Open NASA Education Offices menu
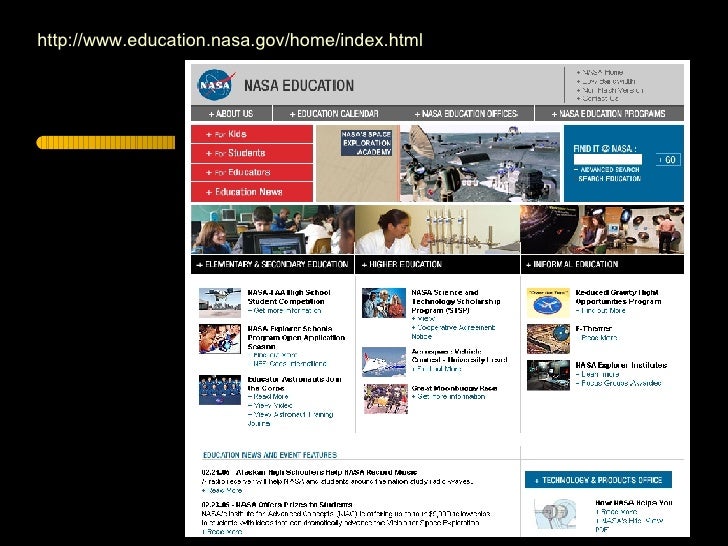728x546 pixels. 466,113
